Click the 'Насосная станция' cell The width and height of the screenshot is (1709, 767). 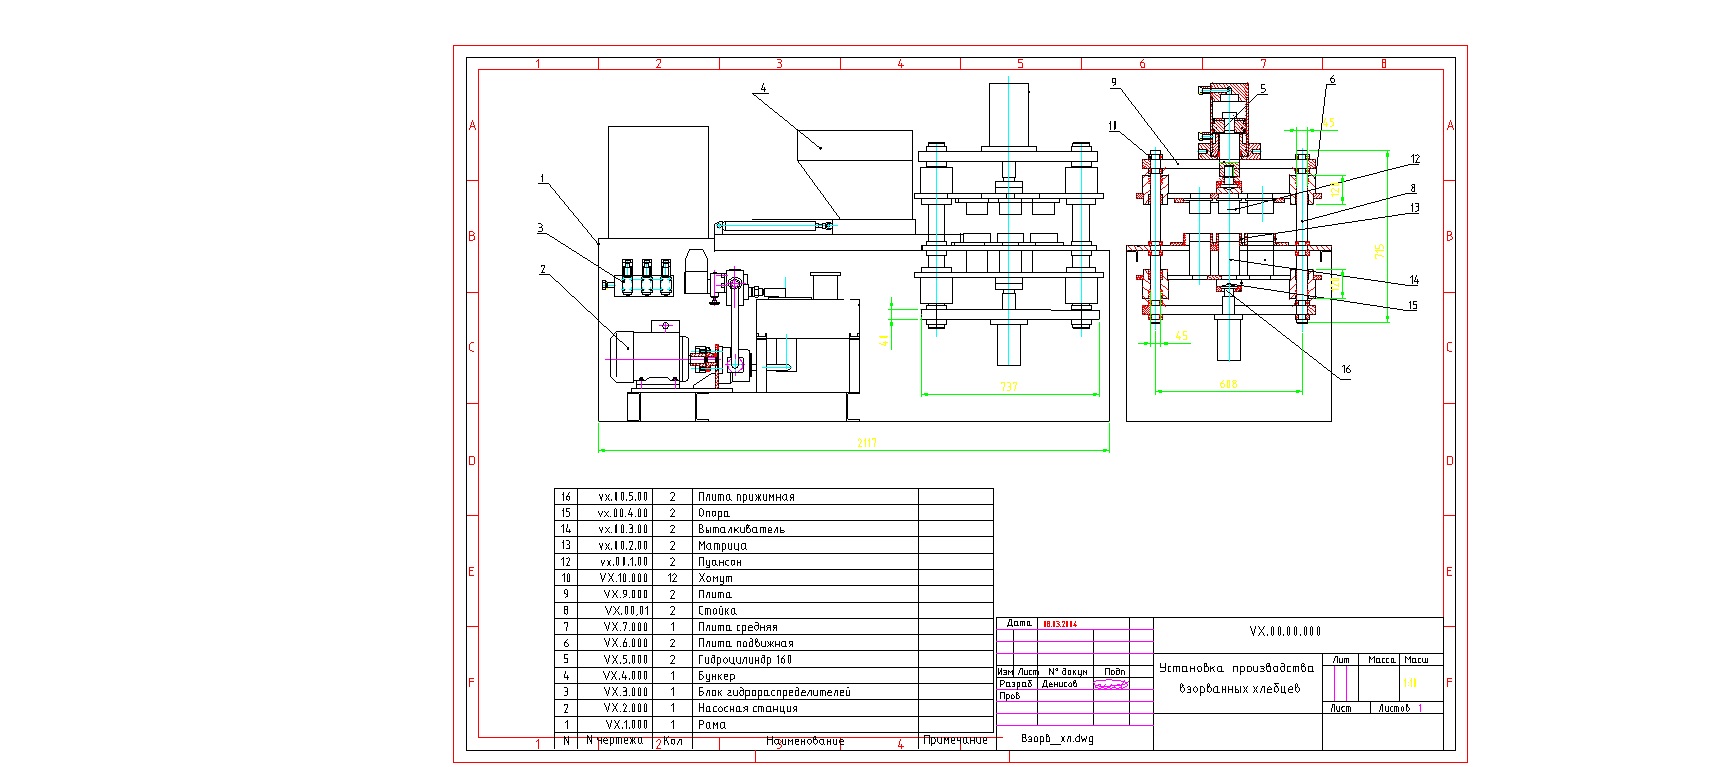(x=748, y=708)
